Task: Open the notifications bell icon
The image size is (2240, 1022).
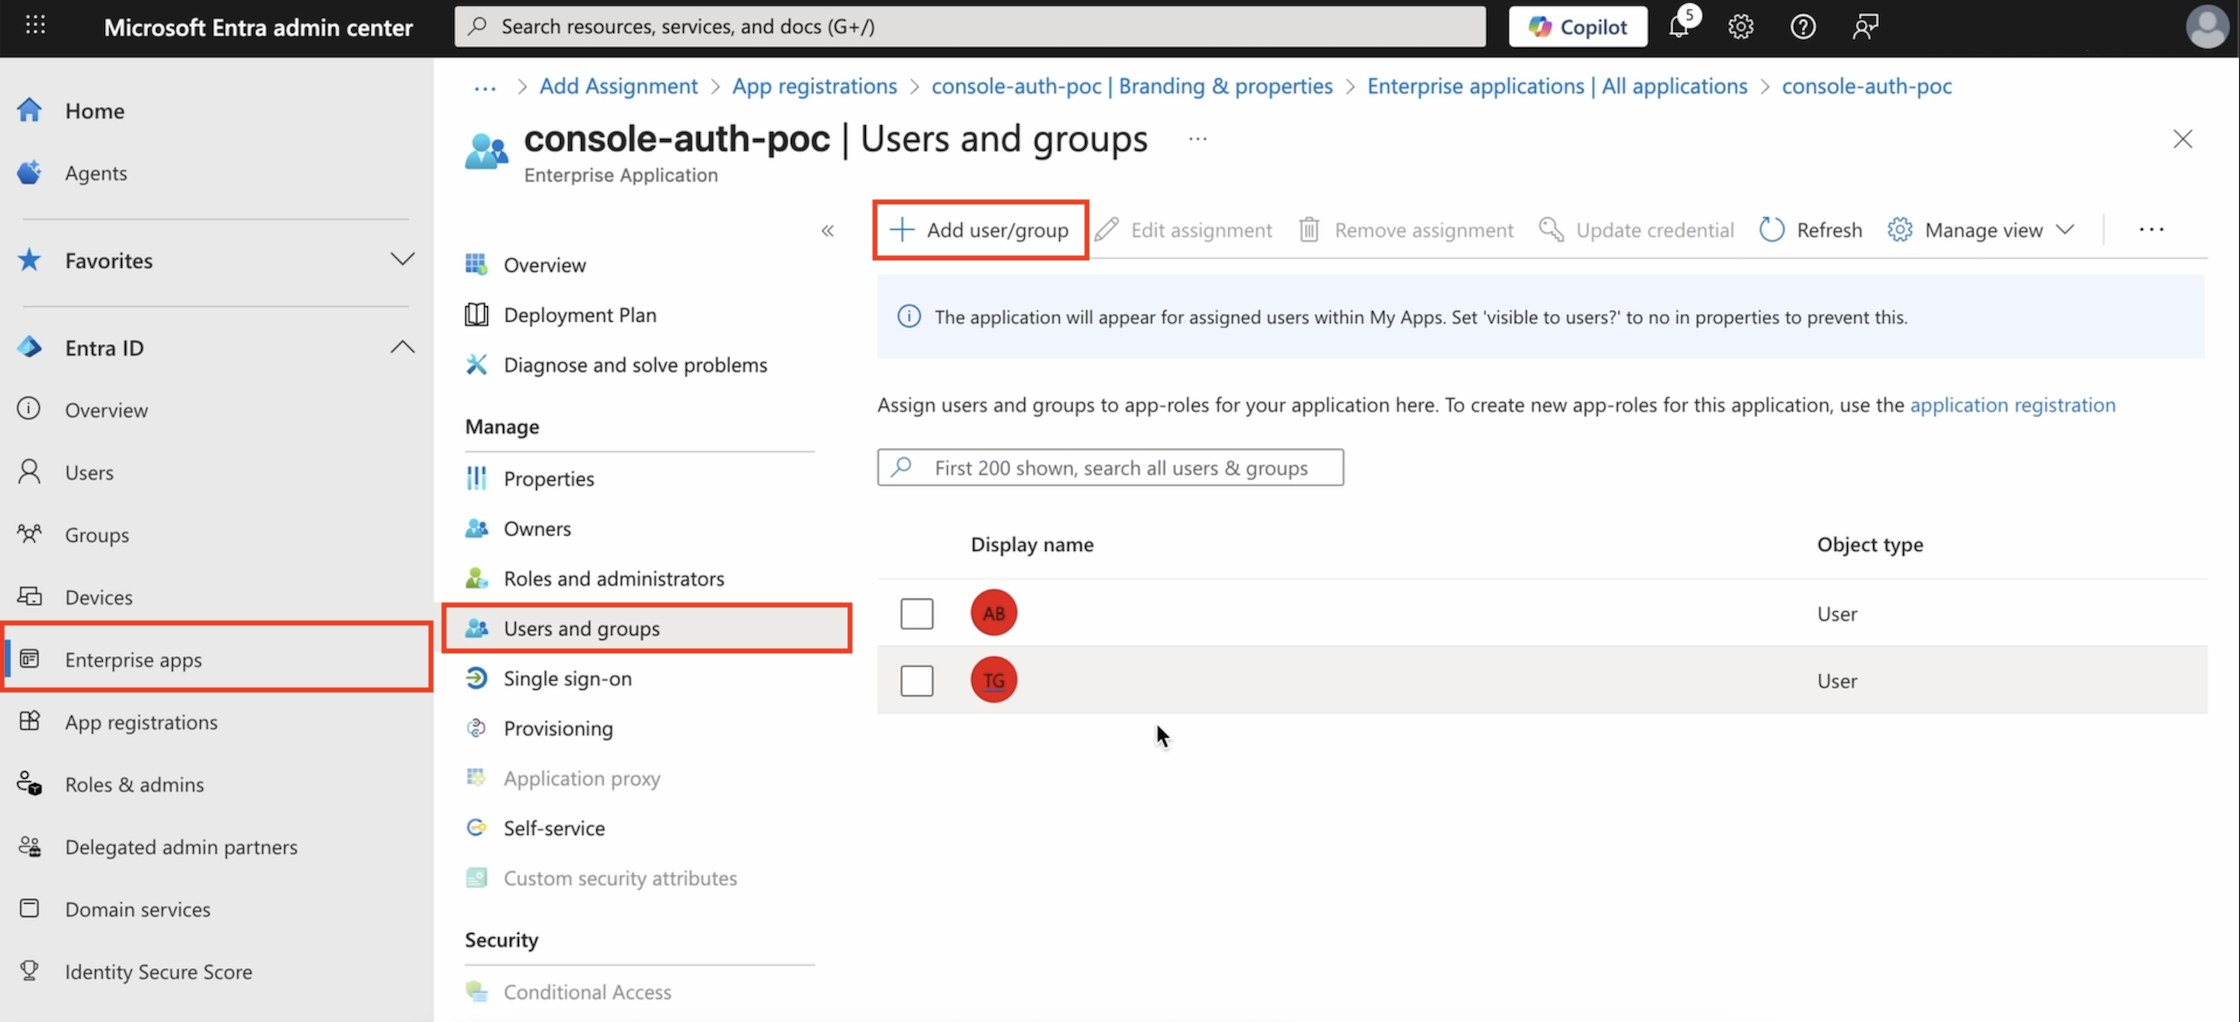Action: 1679,27
